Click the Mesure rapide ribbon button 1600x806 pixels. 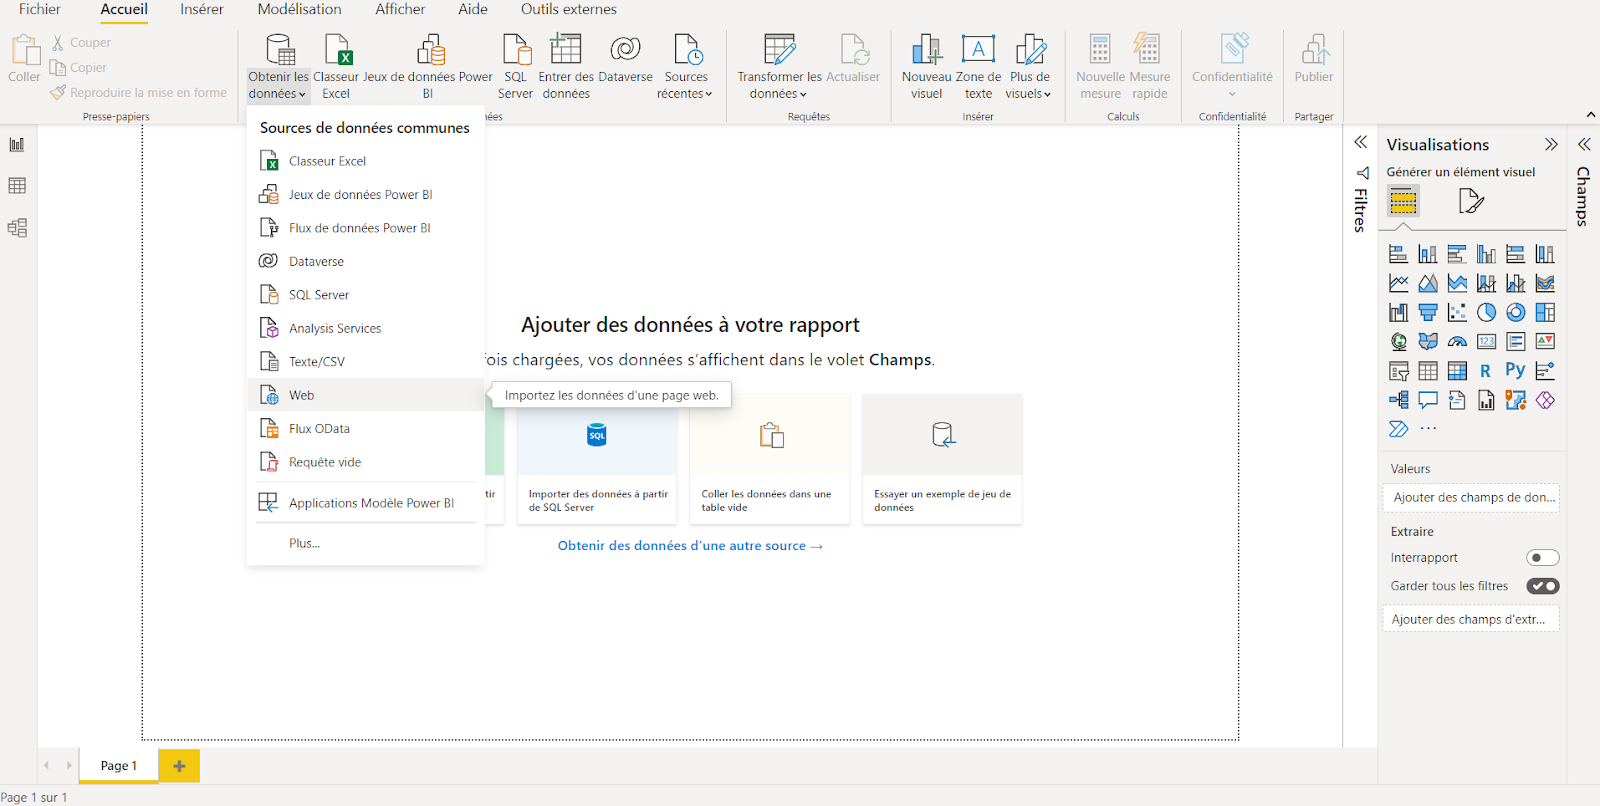(1150, 67)
